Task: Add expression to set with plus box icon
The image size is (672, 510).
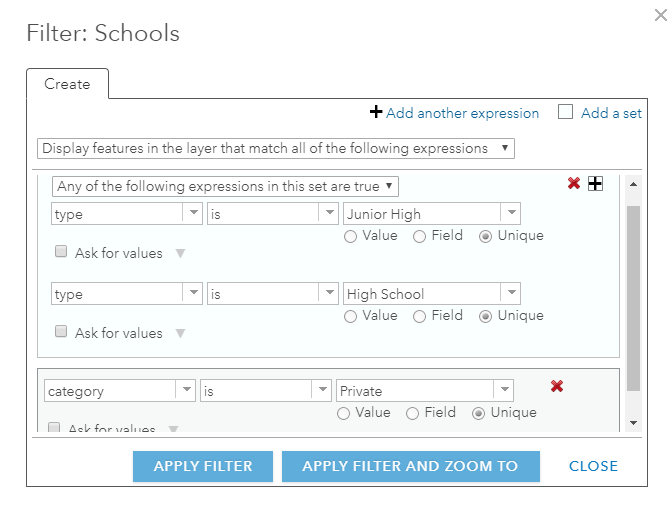Action: [595, 184]
